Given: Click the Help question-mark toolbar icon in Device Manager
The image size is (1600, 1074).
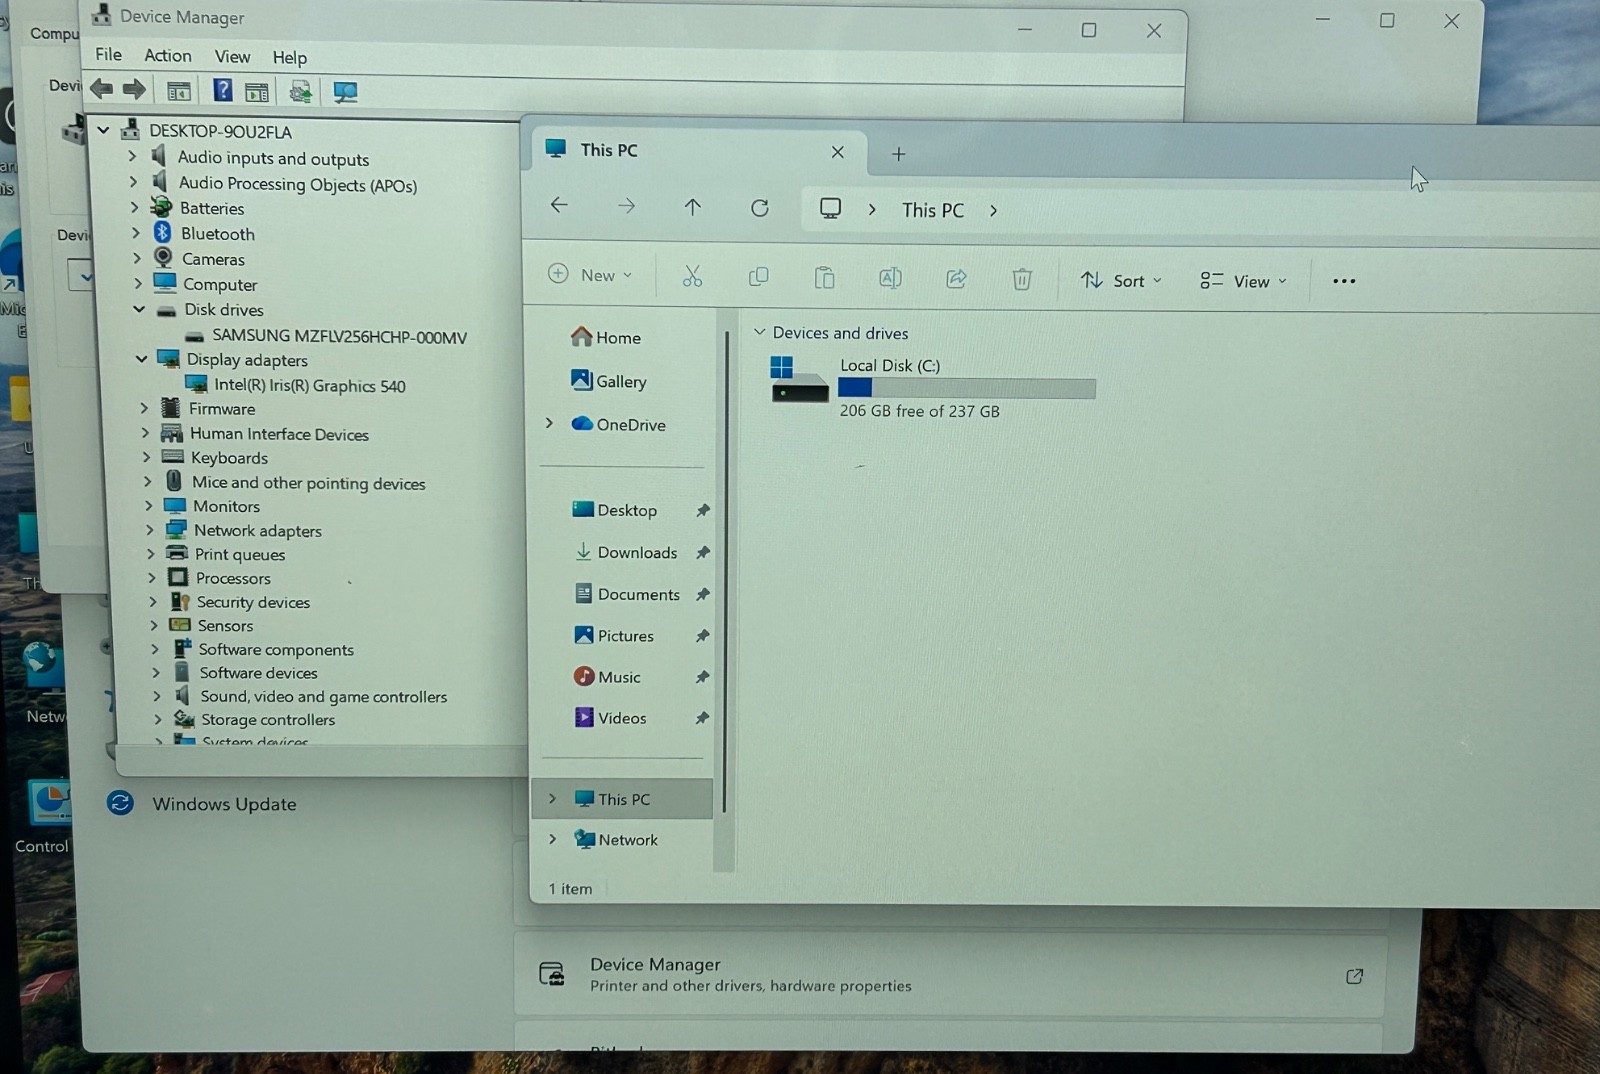Looking at the screenshot, I should point(222,91).
